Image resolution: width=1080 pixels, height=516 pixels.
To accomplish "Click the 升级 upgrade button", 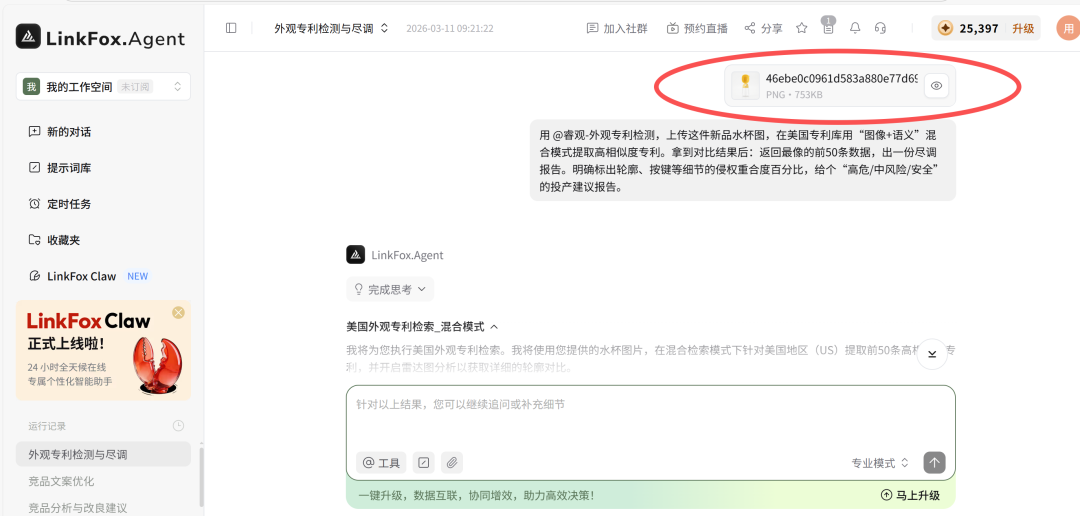I will (1023, 28).
